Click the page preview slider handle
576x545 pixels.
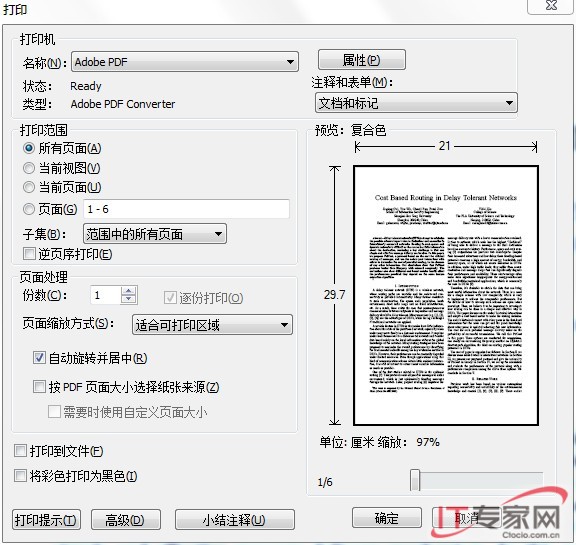(415, 480)
